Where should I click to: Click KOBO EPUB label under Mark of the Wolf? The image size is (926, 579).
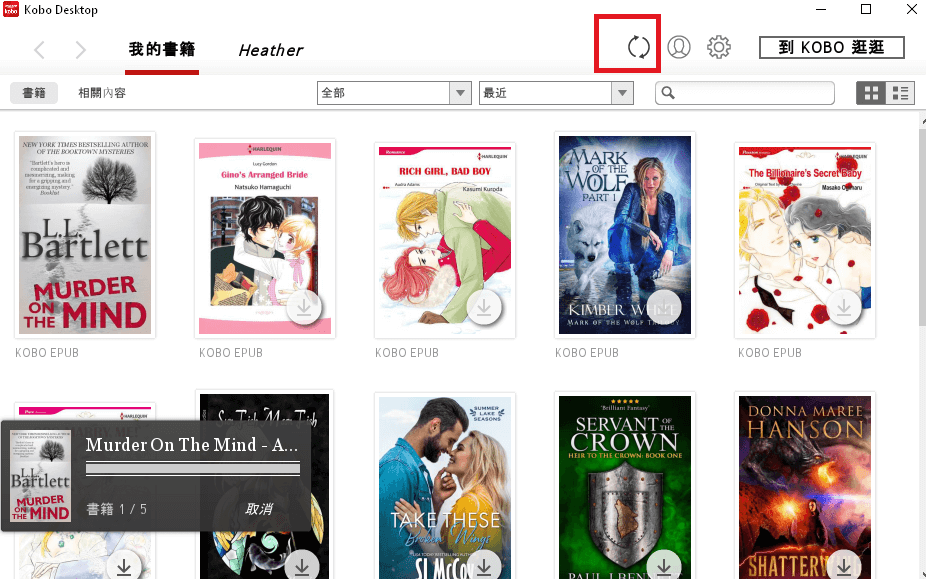pyautogui.click(x=587, y=353)
